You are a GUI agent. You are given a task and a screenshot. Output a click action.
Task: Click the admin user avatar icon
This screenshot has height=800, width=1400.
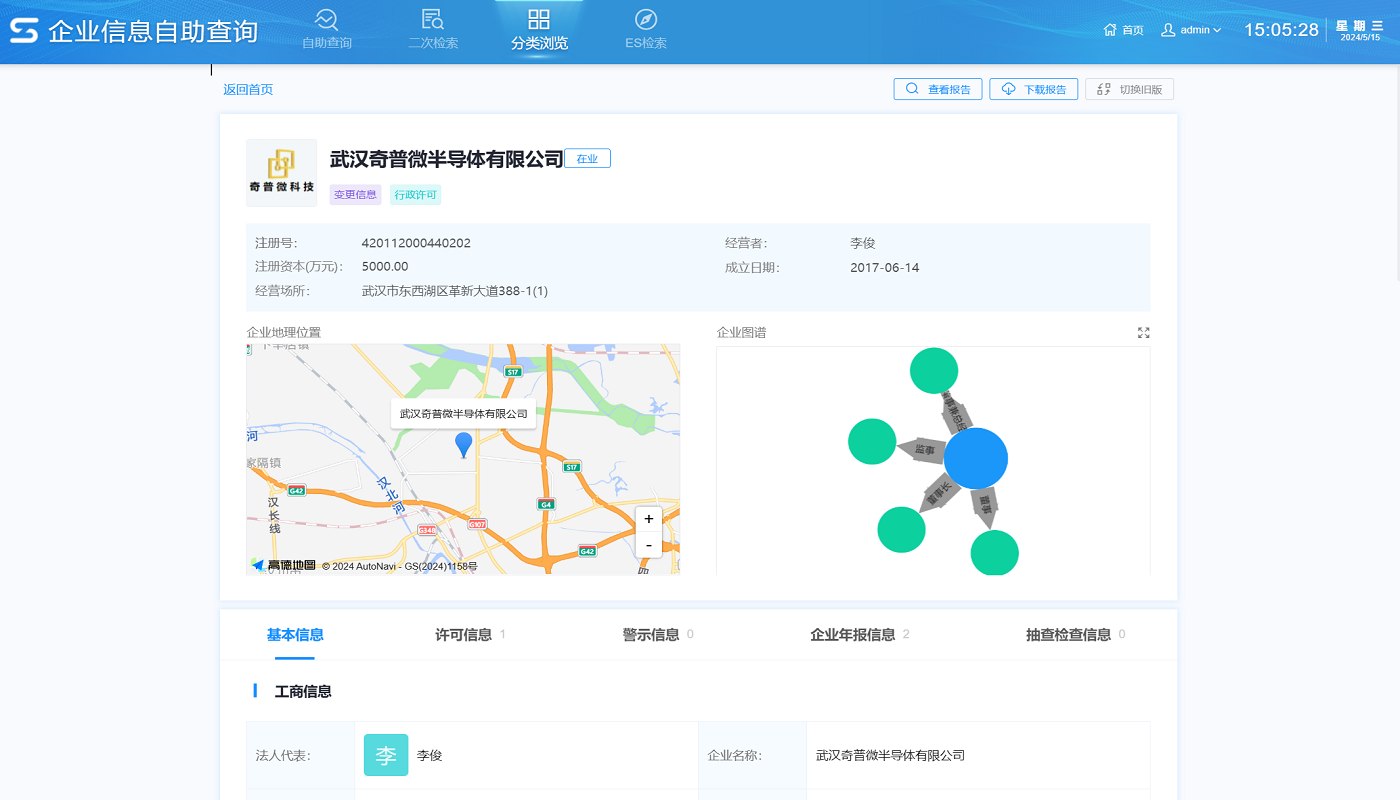pyautogui.click(x=1167, y=29)
